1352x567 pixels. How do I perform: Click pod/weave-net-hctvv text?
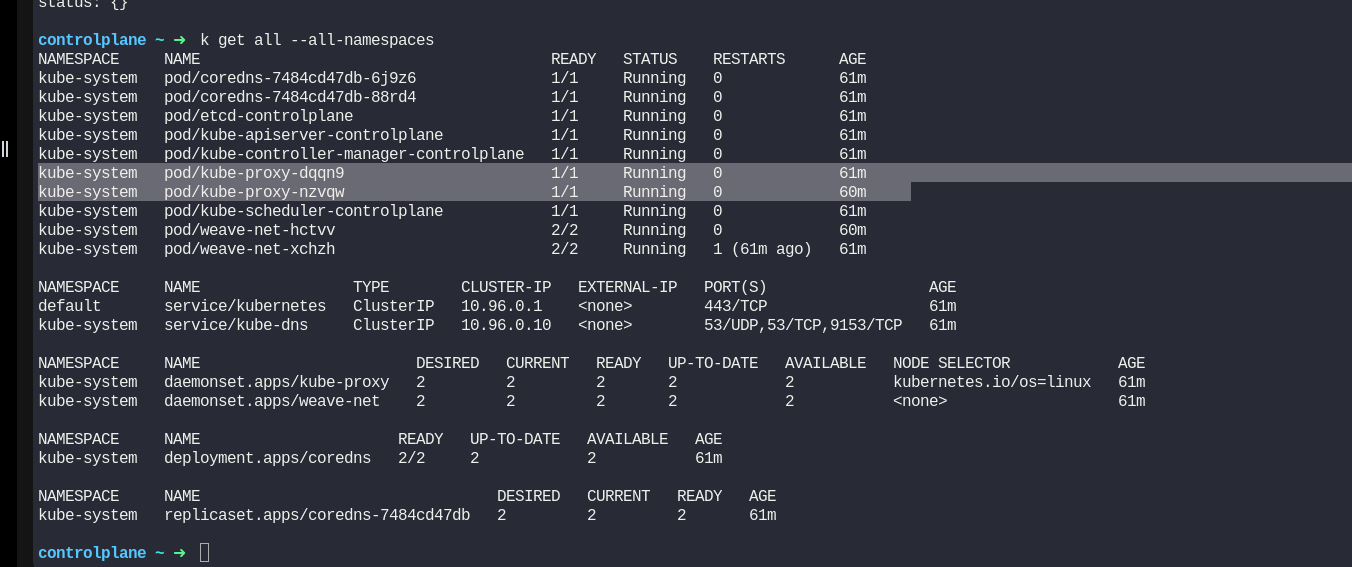250,230
